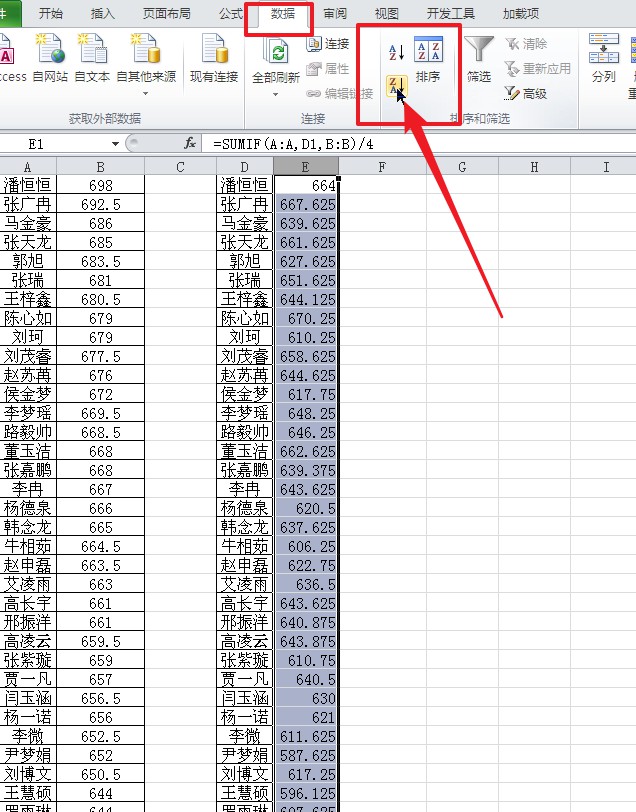
Task: Select the 数据 ribbon tab
Action: (x=283, y=14)
